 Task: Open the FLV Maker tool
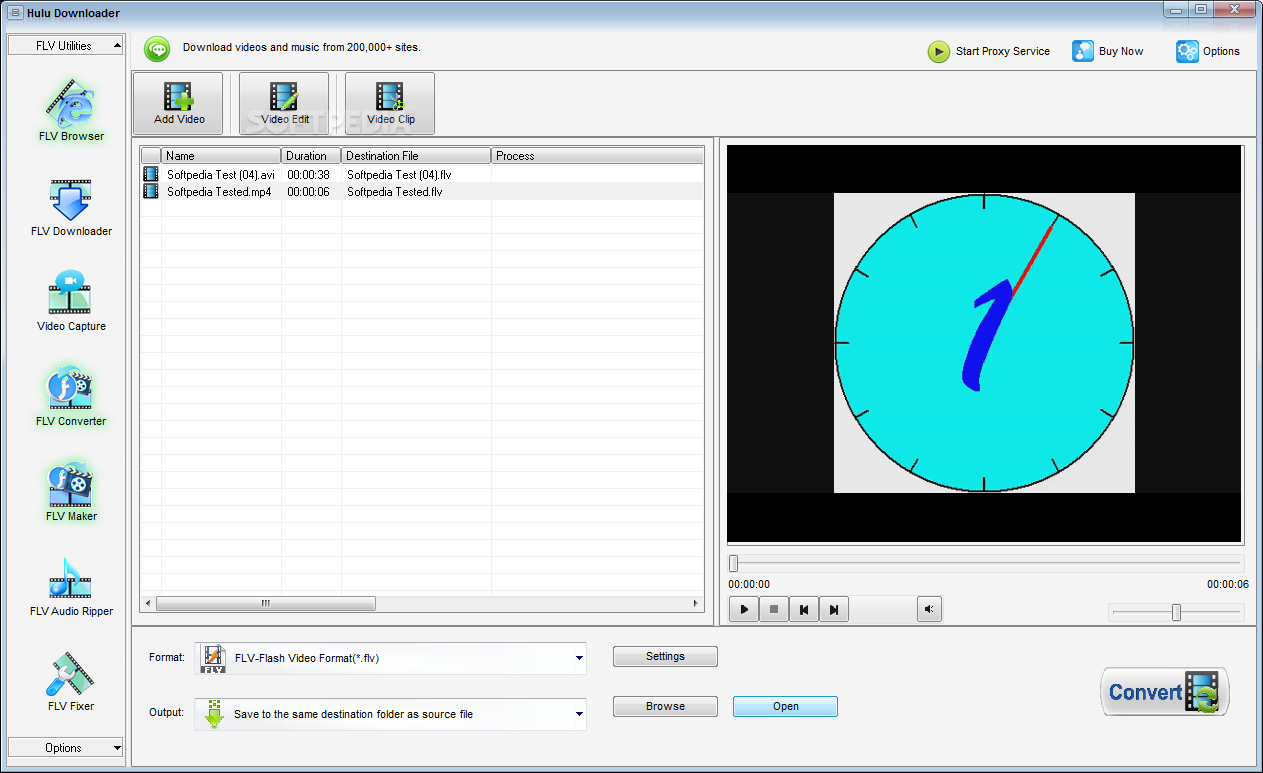pos(70,492)
